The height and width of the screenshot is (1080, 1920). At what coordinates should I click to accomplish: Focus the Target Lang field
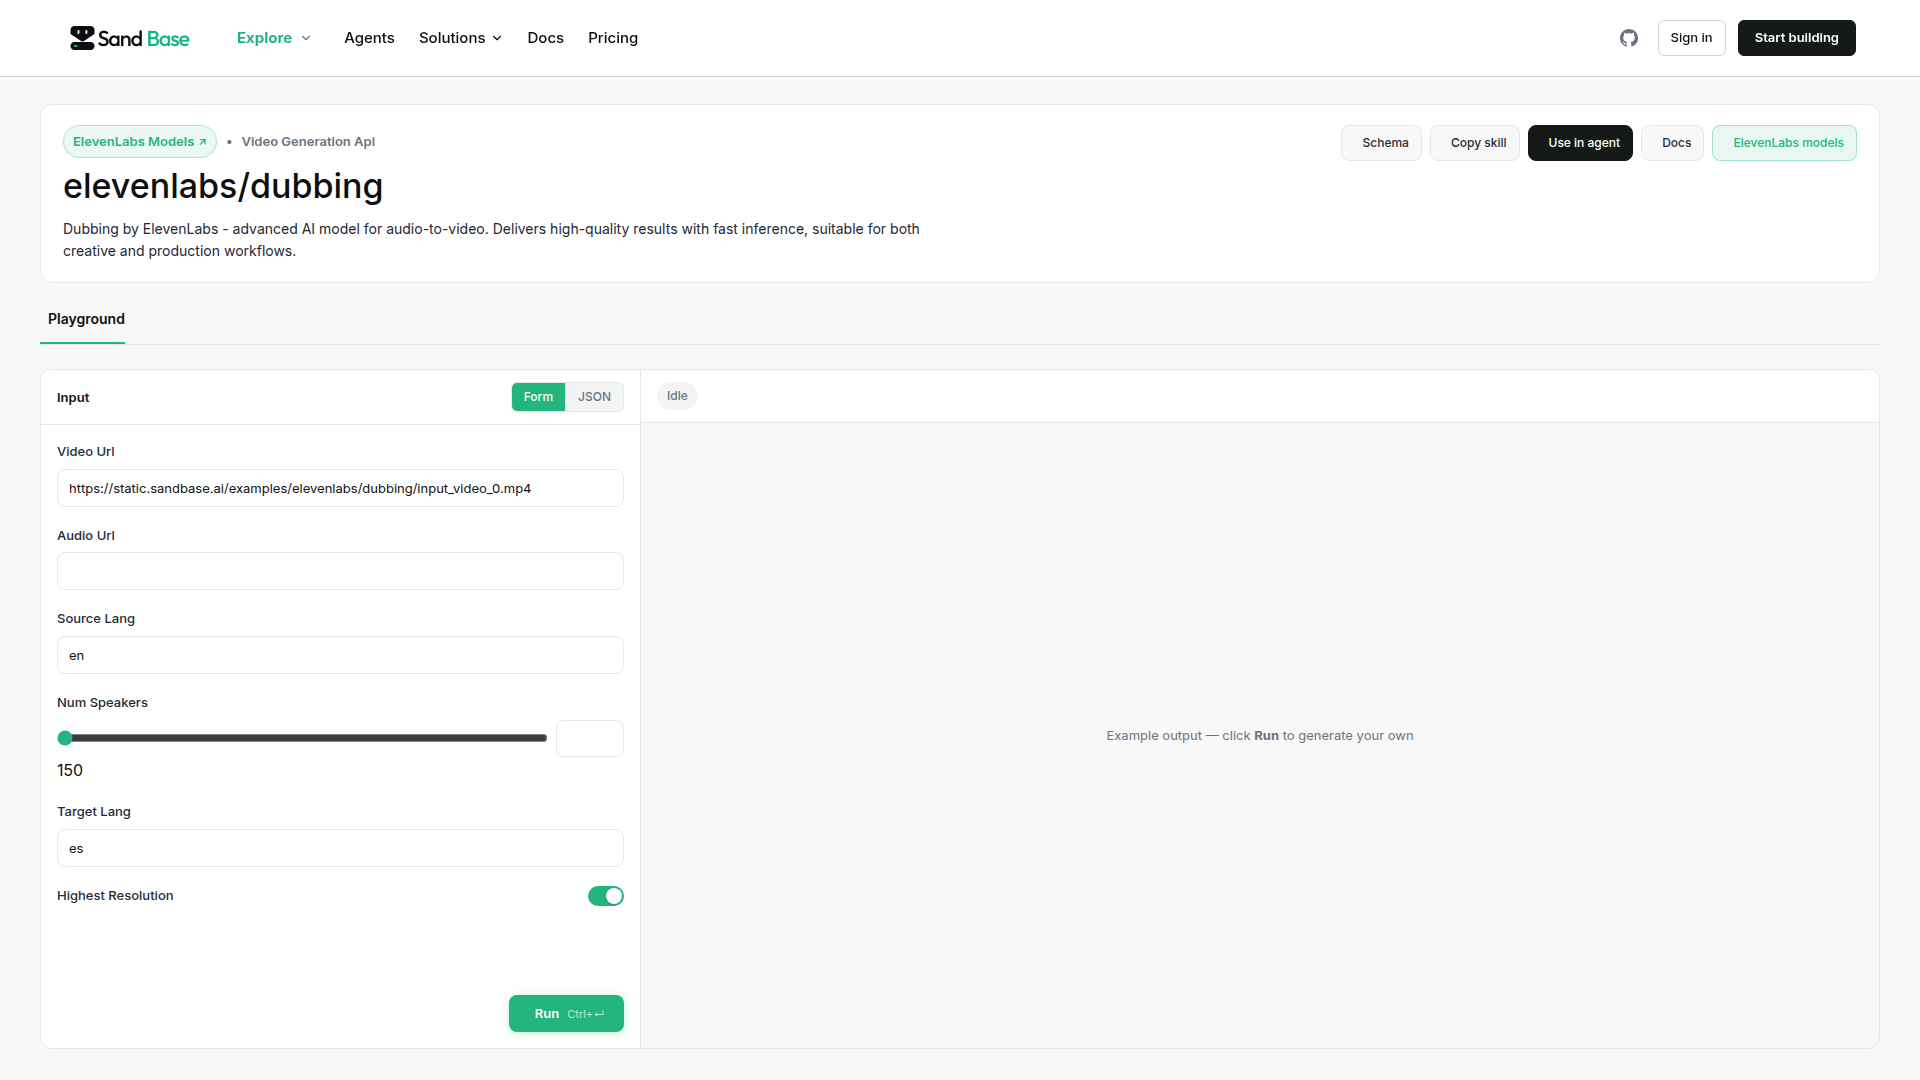(340, 848)
